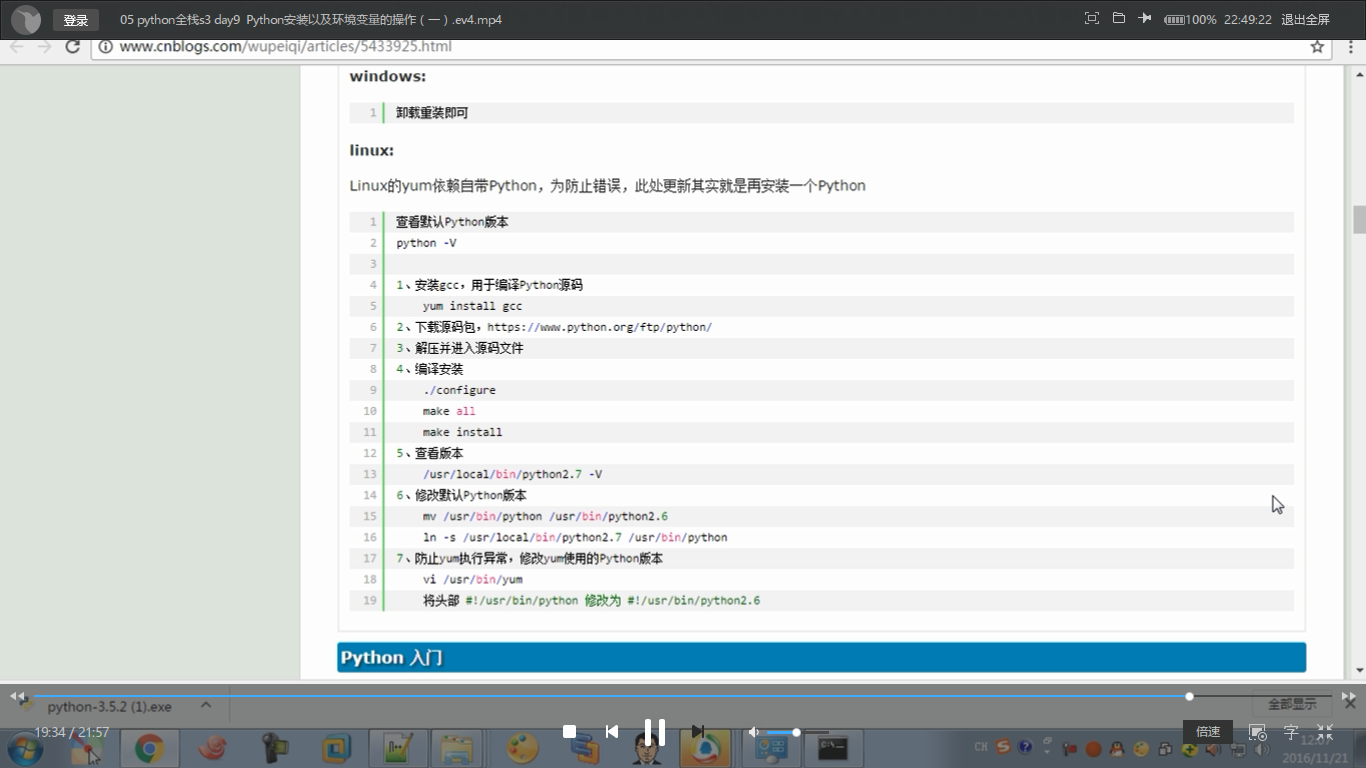
Task: Stop the video playback
Action: click(569, 732)
